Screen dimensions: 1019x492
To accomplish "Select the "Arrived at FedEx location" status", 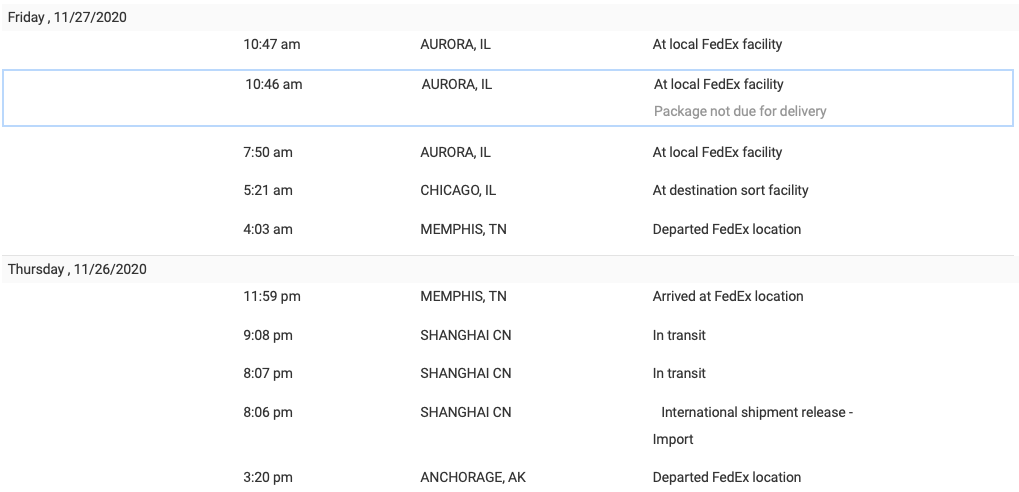I will tap(727, 296).
